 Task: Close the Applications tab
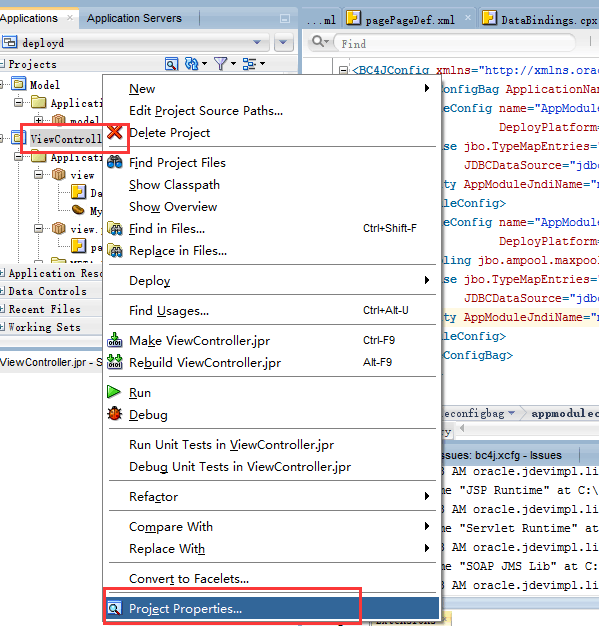70,18
